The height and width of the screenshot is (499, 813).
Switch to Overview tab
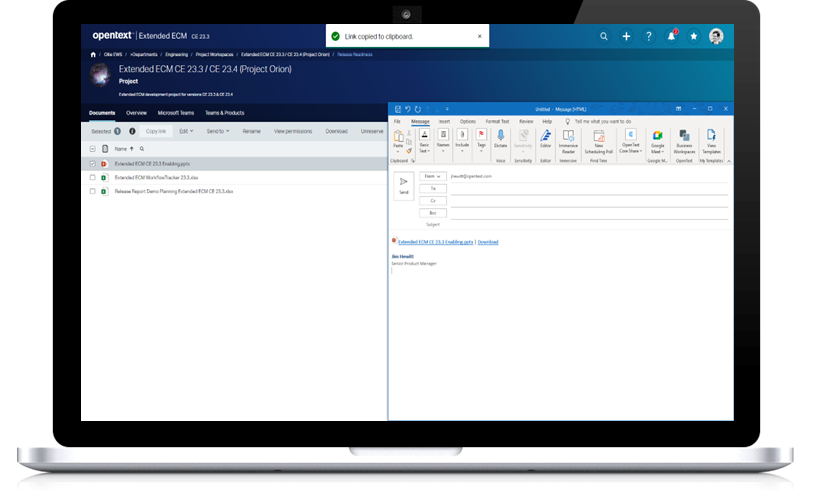click(136, 113)
